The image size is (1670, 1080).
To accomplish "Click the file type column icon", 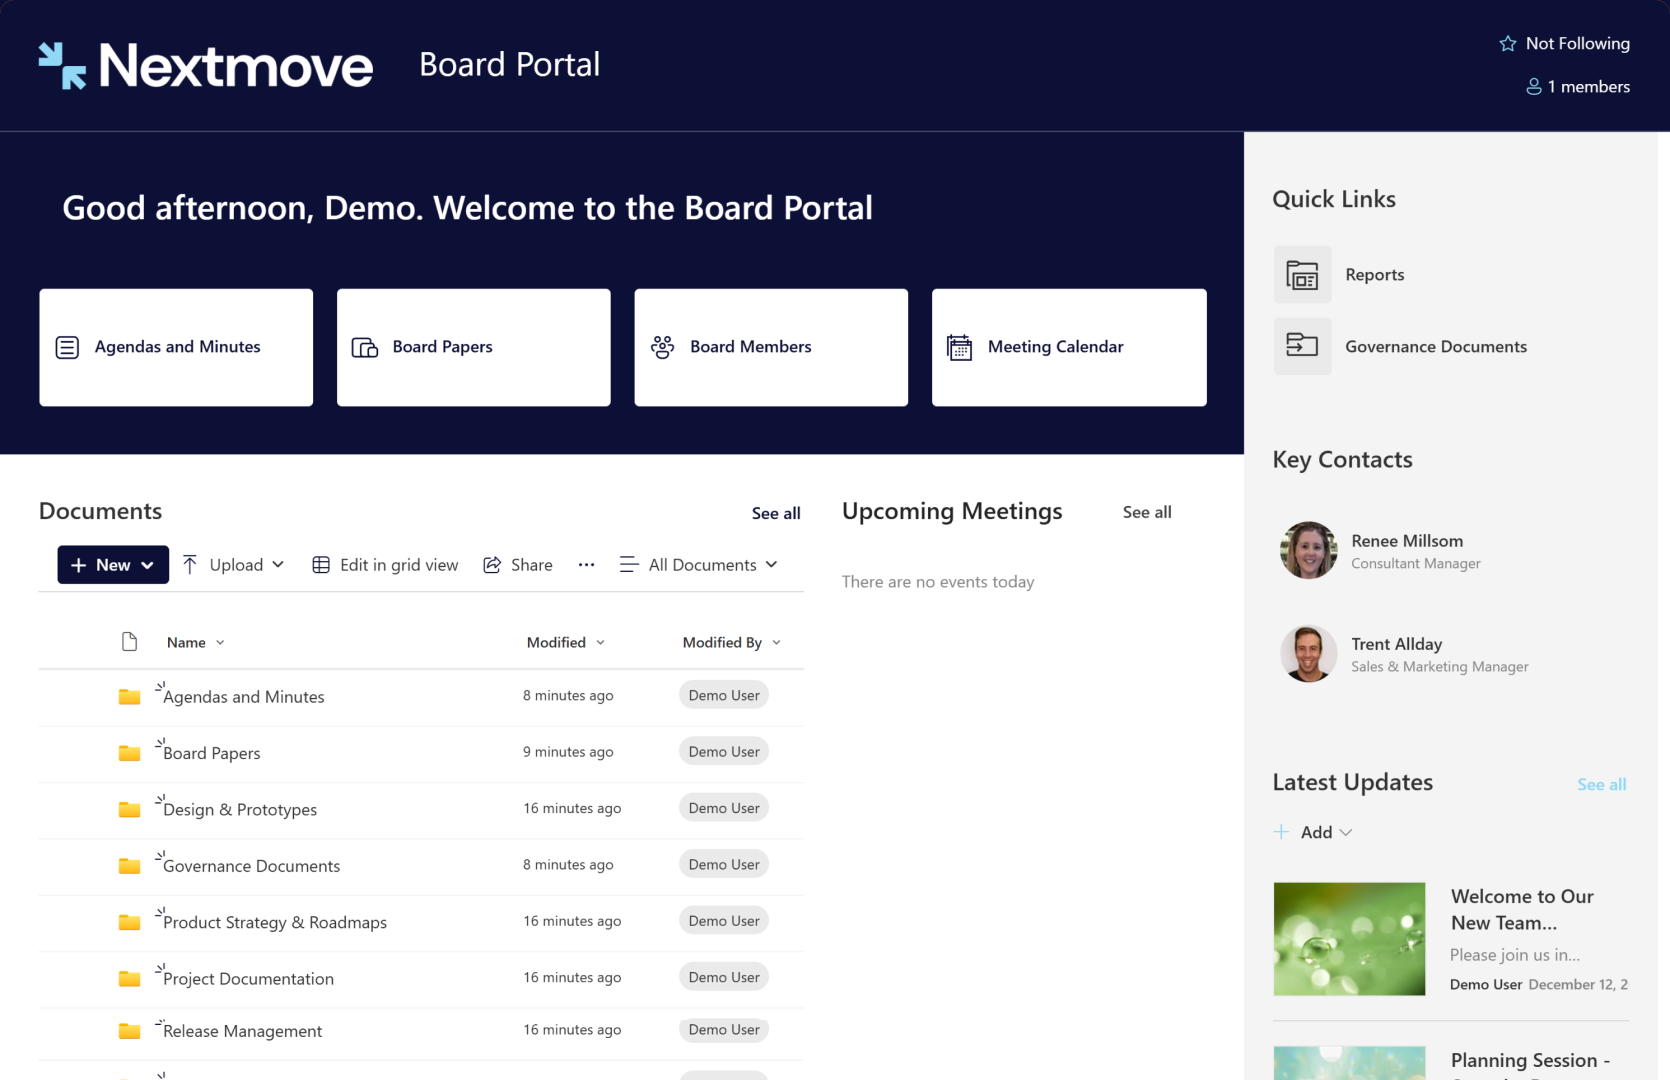I will tap(129, 642).
